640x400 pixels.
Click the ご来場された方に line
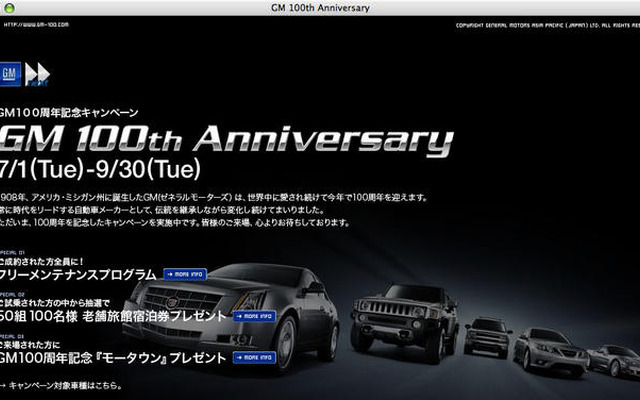point(30,344)
